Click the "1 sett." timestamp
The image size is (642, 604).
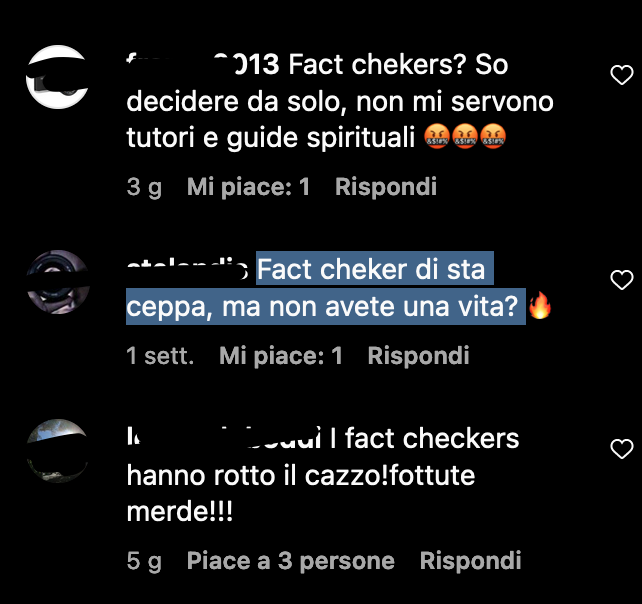[160, 355]
